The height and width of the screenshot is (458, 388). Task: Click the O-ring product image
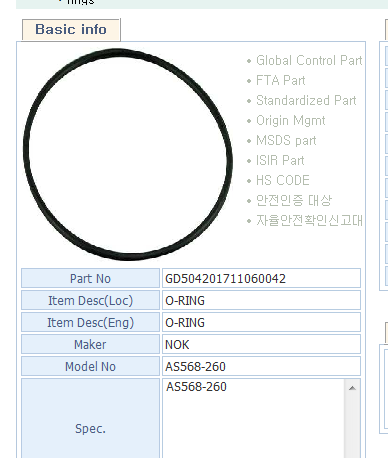[x=128, y=154]
